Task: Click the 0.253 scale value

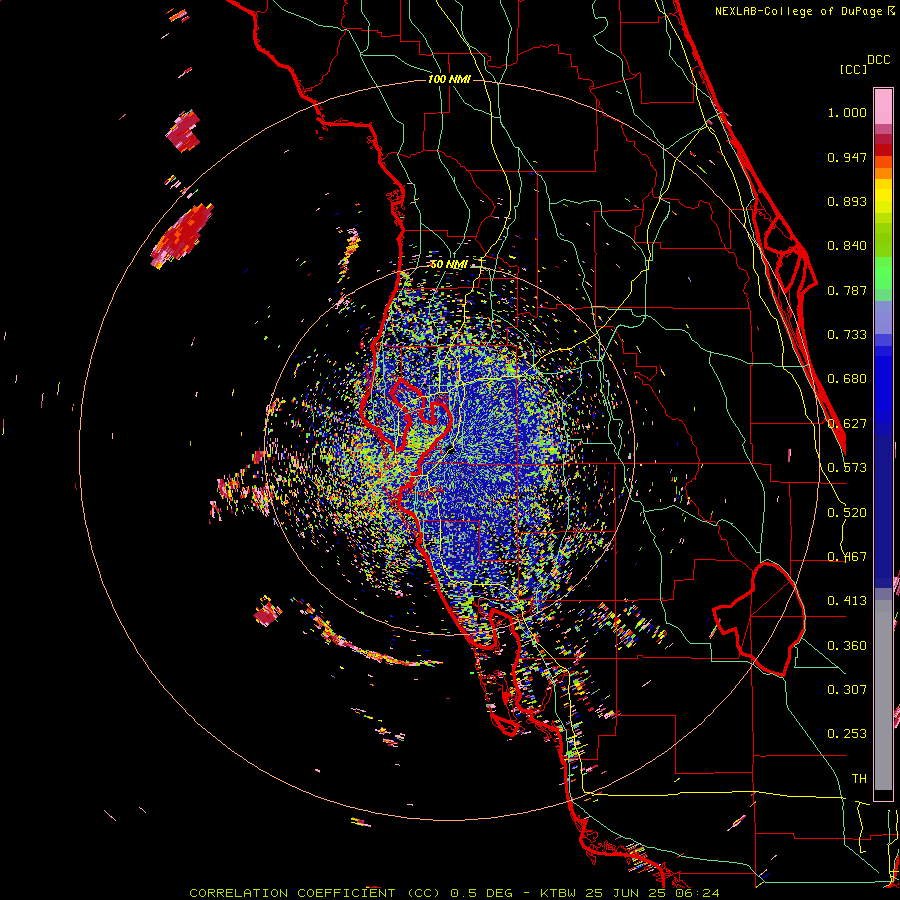Action: click(x=847, y=734)
